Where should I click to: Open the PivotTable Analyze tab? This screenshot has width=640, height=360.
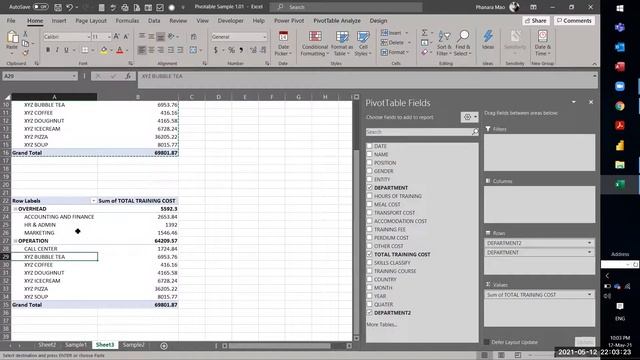click(x=337, y=20)
